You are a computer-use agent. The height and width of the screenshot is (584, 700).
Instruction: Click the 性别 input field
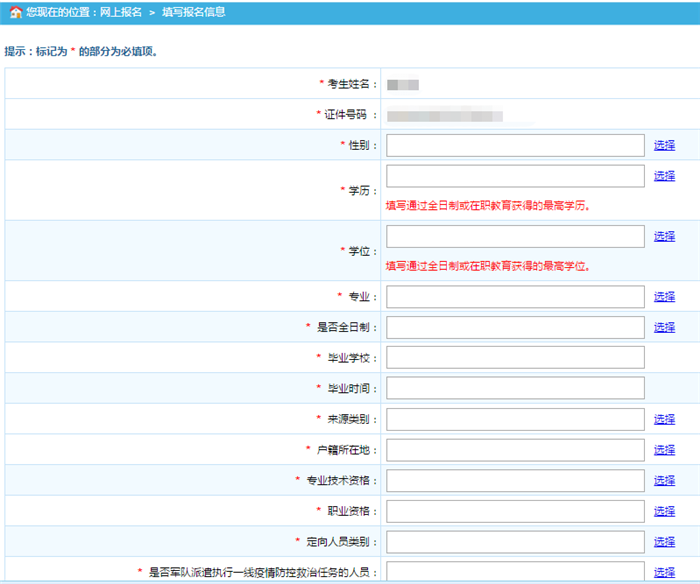515,145
